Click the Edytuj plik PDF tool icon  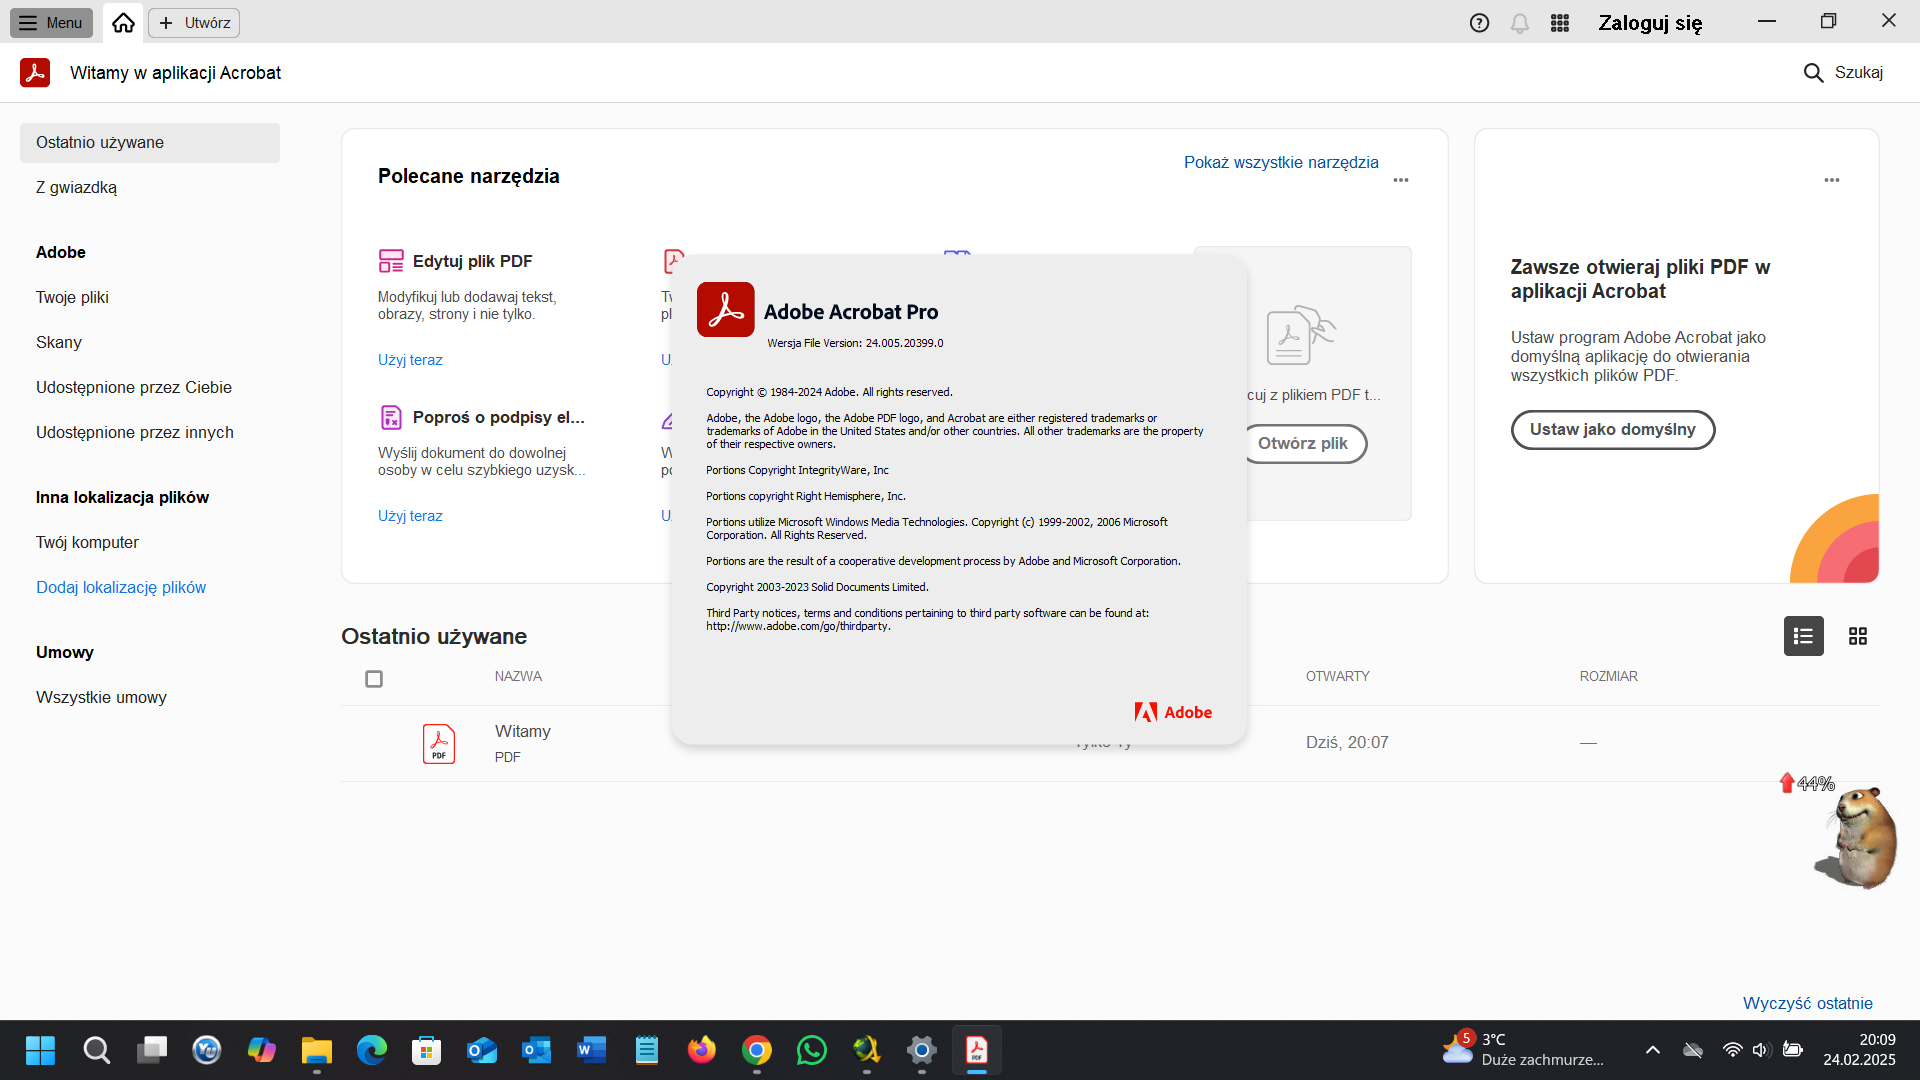[391, 261]
